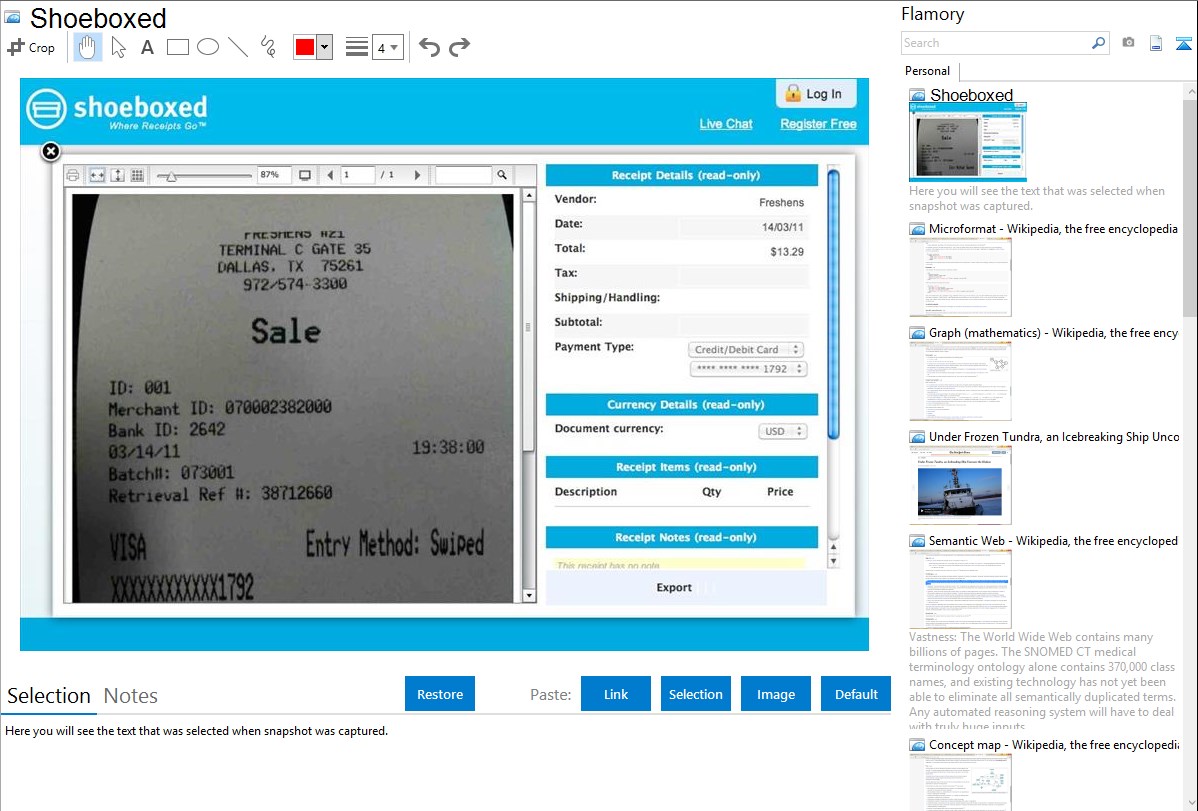This screenshot has width=1198, height=811.
Task: Click the blue icon right of document icon
Action: [1183, 43]
